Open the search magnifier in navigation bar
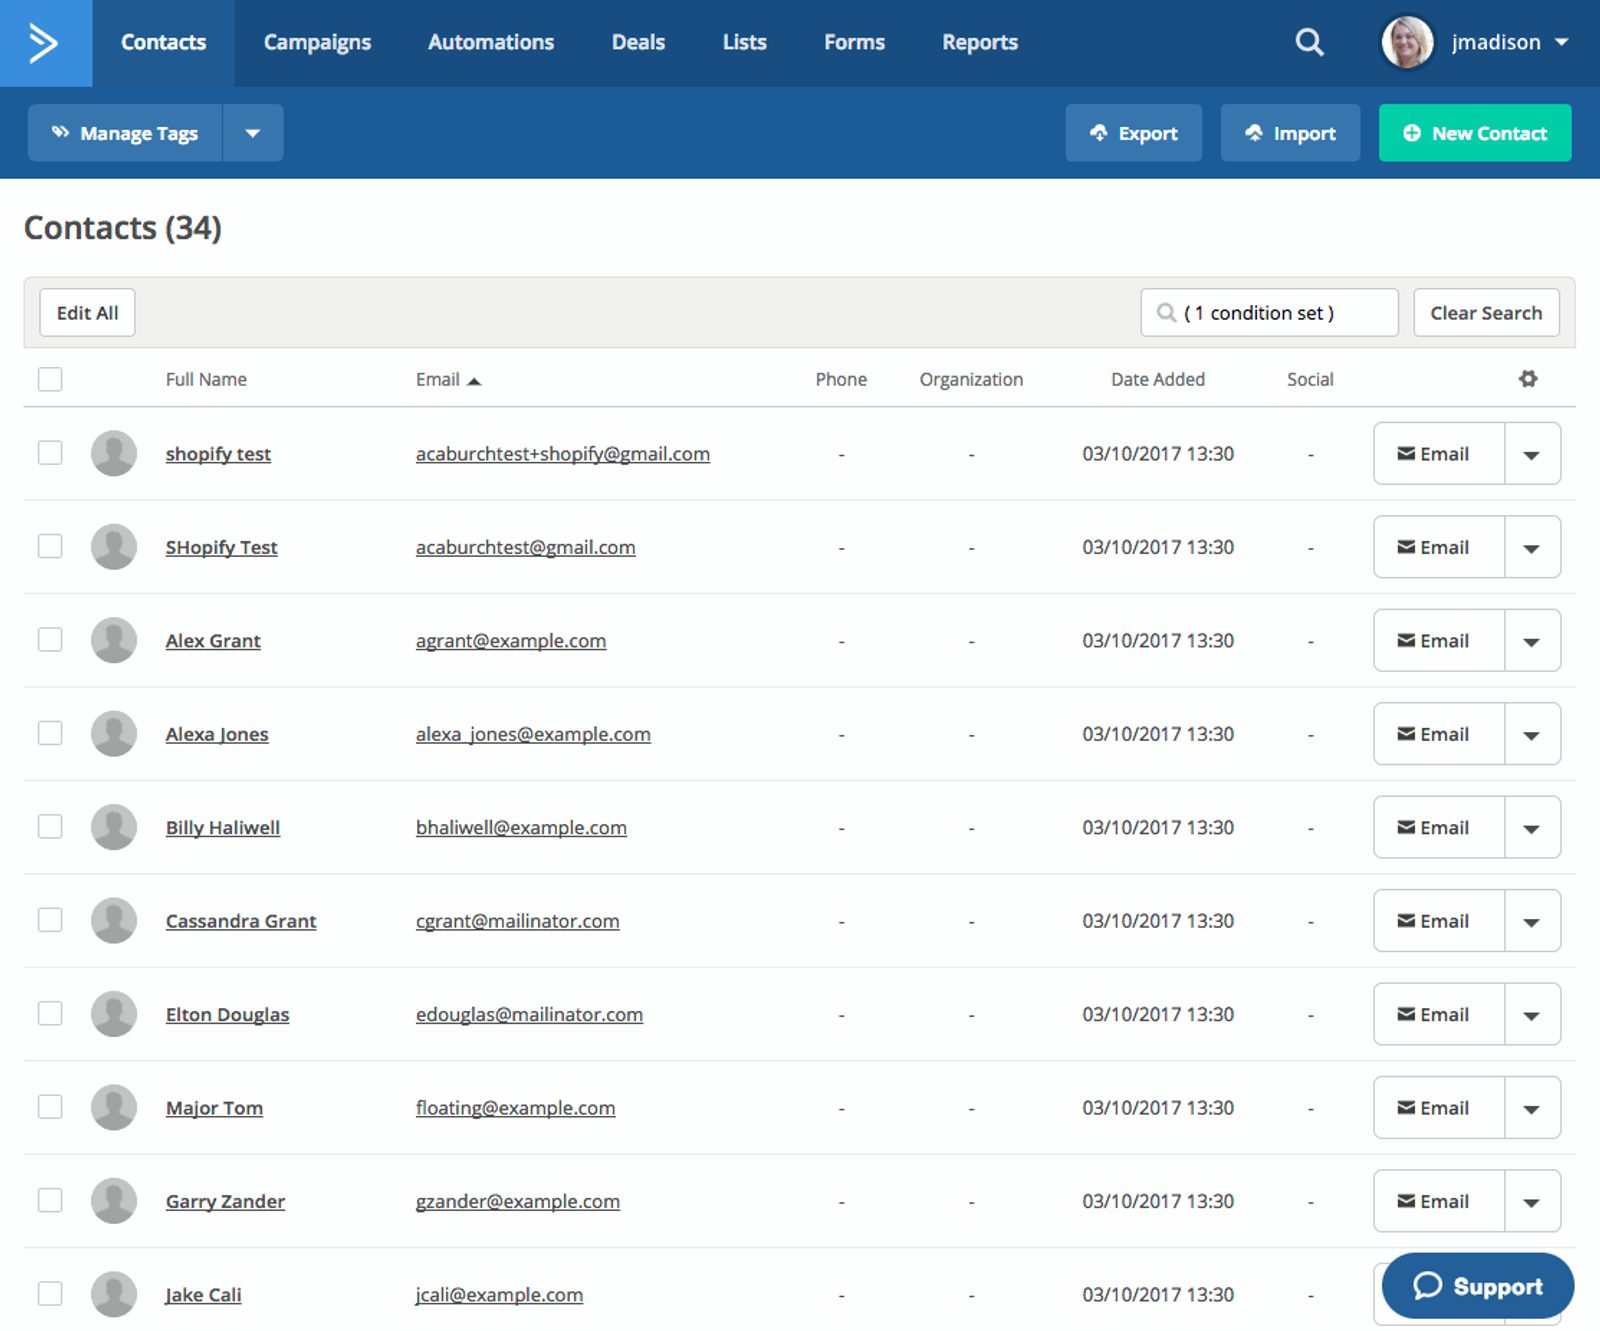Image resolution: width=1600 pixels, height=1331 pixels. click(1309, 42)
